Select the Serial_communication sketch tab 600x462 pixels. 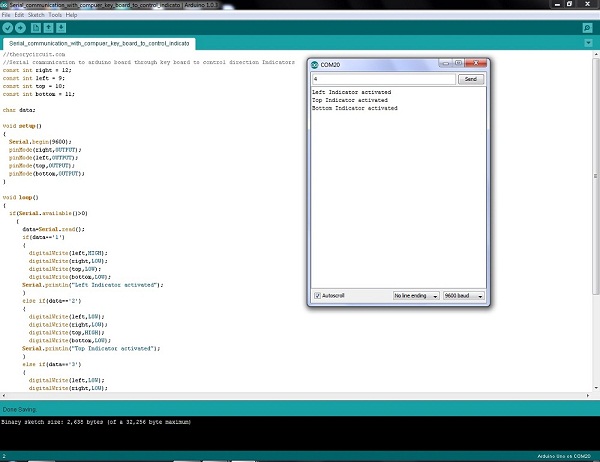coord(99,44)
